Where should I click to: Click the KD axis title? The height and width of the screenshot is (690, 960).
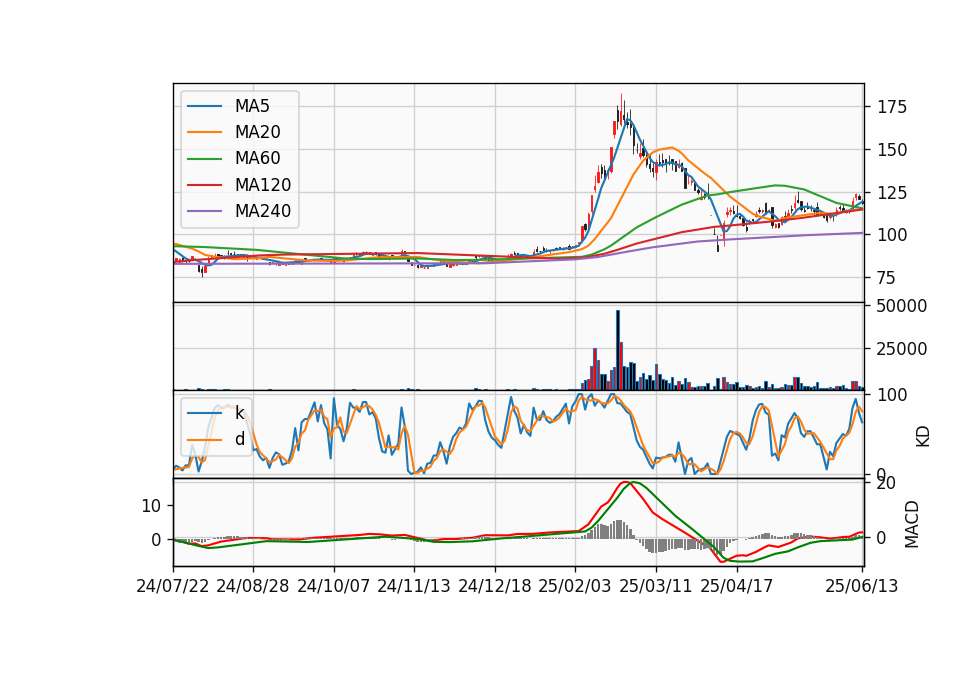[923, 437]
